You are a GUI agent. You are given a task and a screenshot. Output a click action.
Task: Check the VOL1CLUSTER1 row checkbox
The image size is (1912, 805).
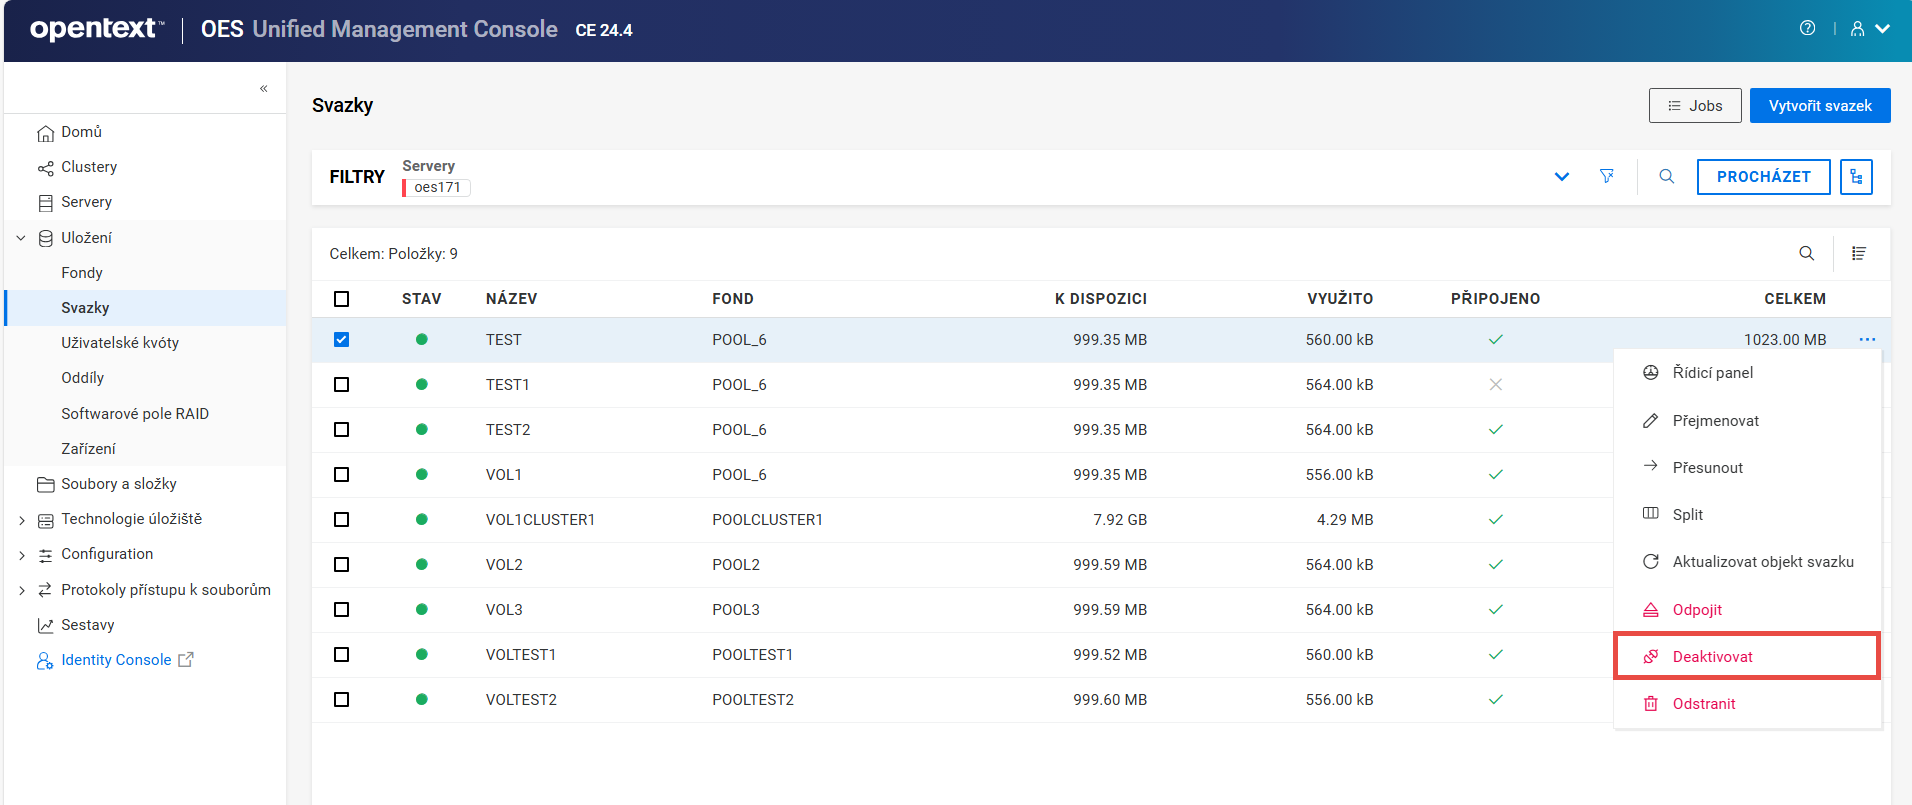click(342, 520)
